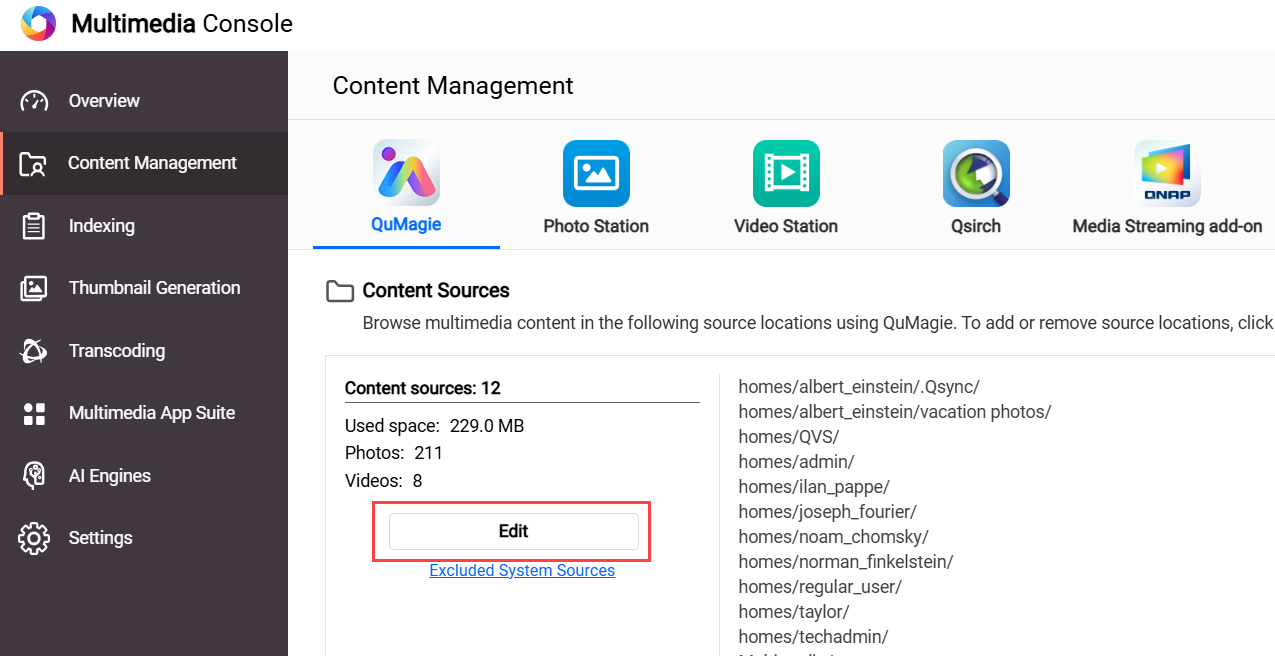This screenshot has height=656, width=1275.
Task: Select the Content Management sidebar item
Action: point(152,163)
